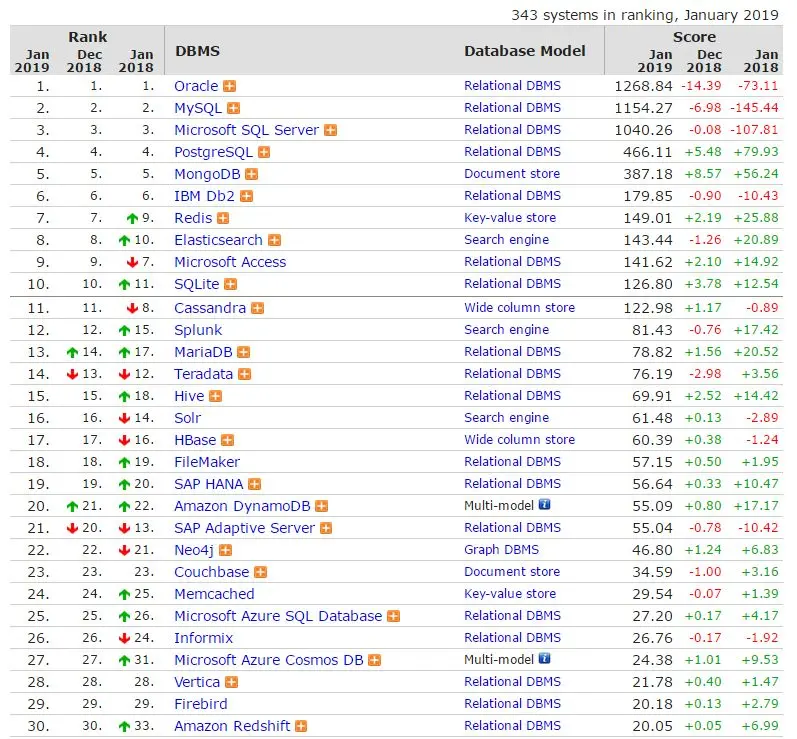Screen dimensions: 797x739
Task: Click the plus icon beside Couchbase
Action: tap(261, 572)
